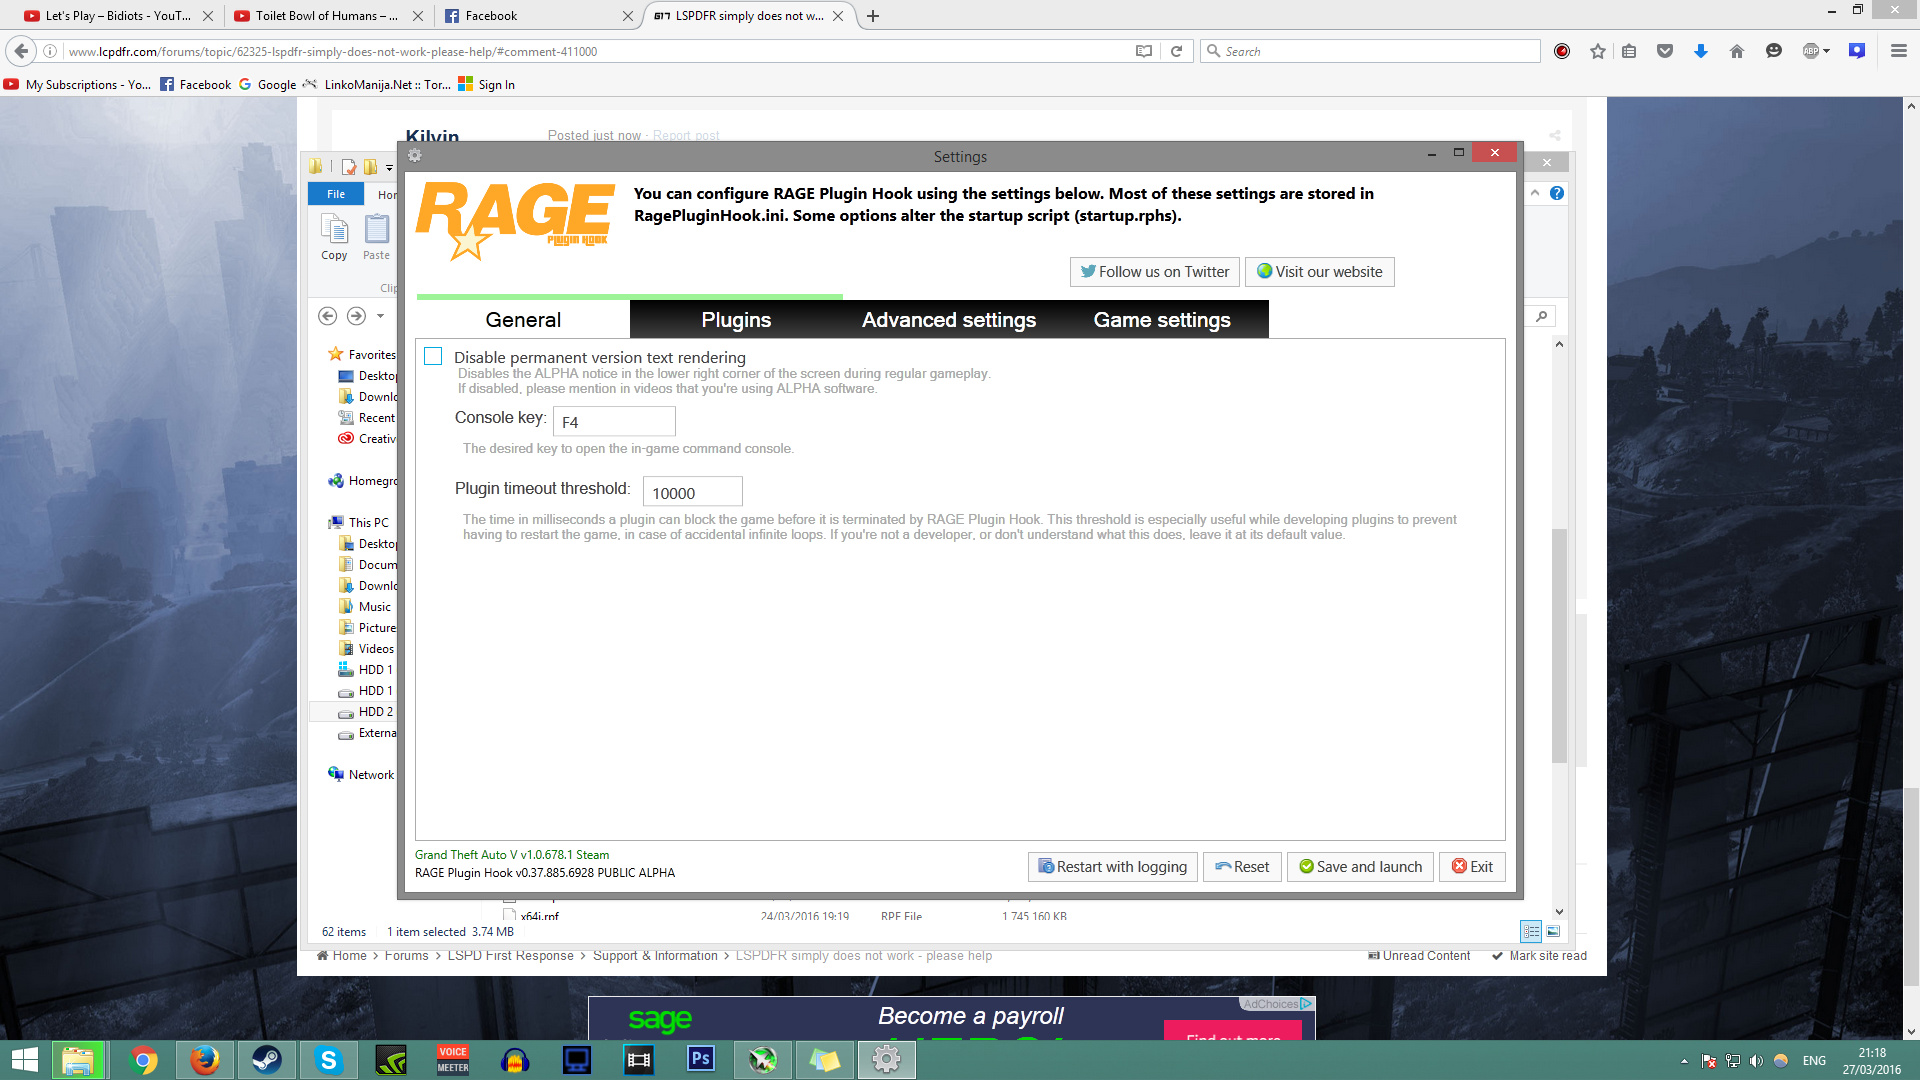This screenshot has height=1080, width=1920.
Task: Click the Firefox home icon
Action: 1736,51
